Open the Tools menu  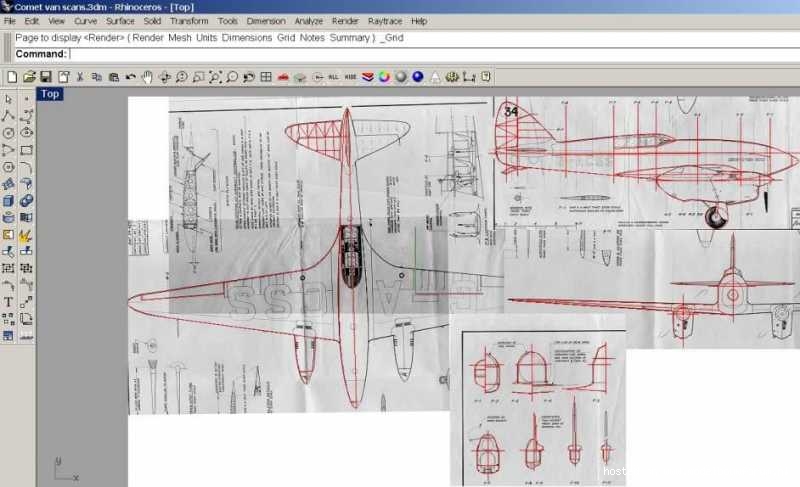point(228,21)
